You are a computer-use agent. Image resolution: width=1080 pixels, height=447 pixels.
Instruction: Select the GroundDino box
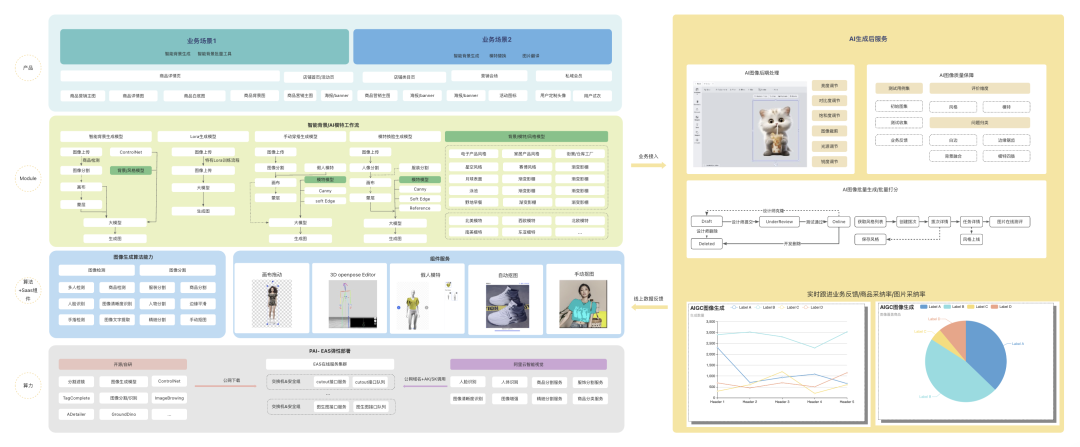pyautogui.click(x=123, y=415)
